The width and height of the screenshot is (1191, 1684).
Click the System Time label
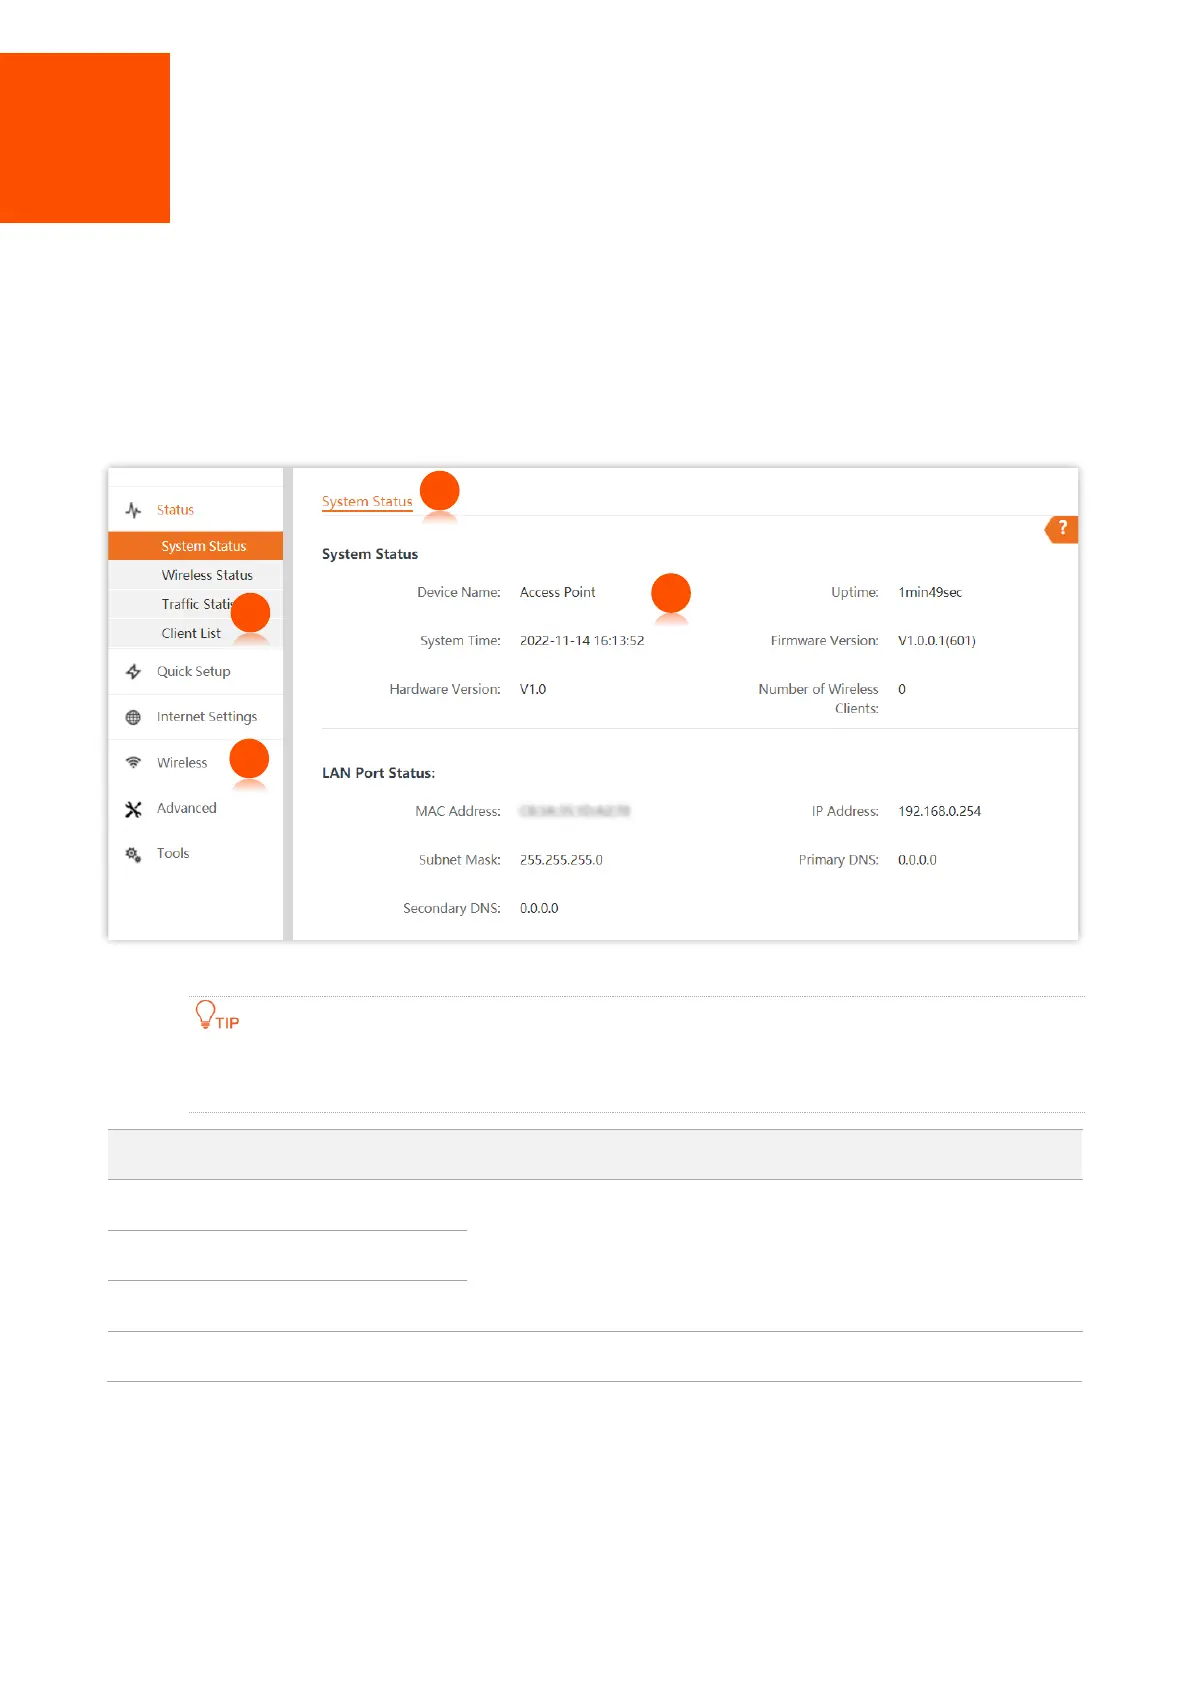pyautogui.click(x=460, y=641)
